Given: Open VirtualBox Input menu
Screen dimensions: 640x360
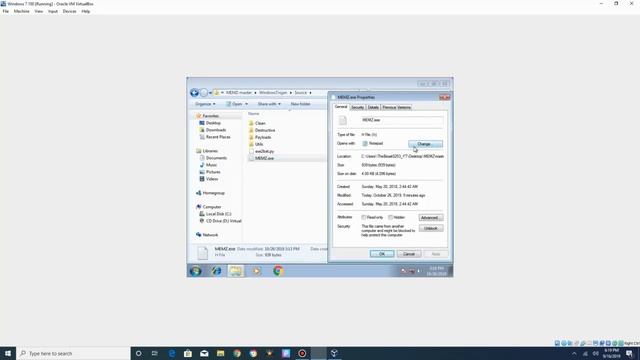Looking at the screenshot, I should coord(53,11).
